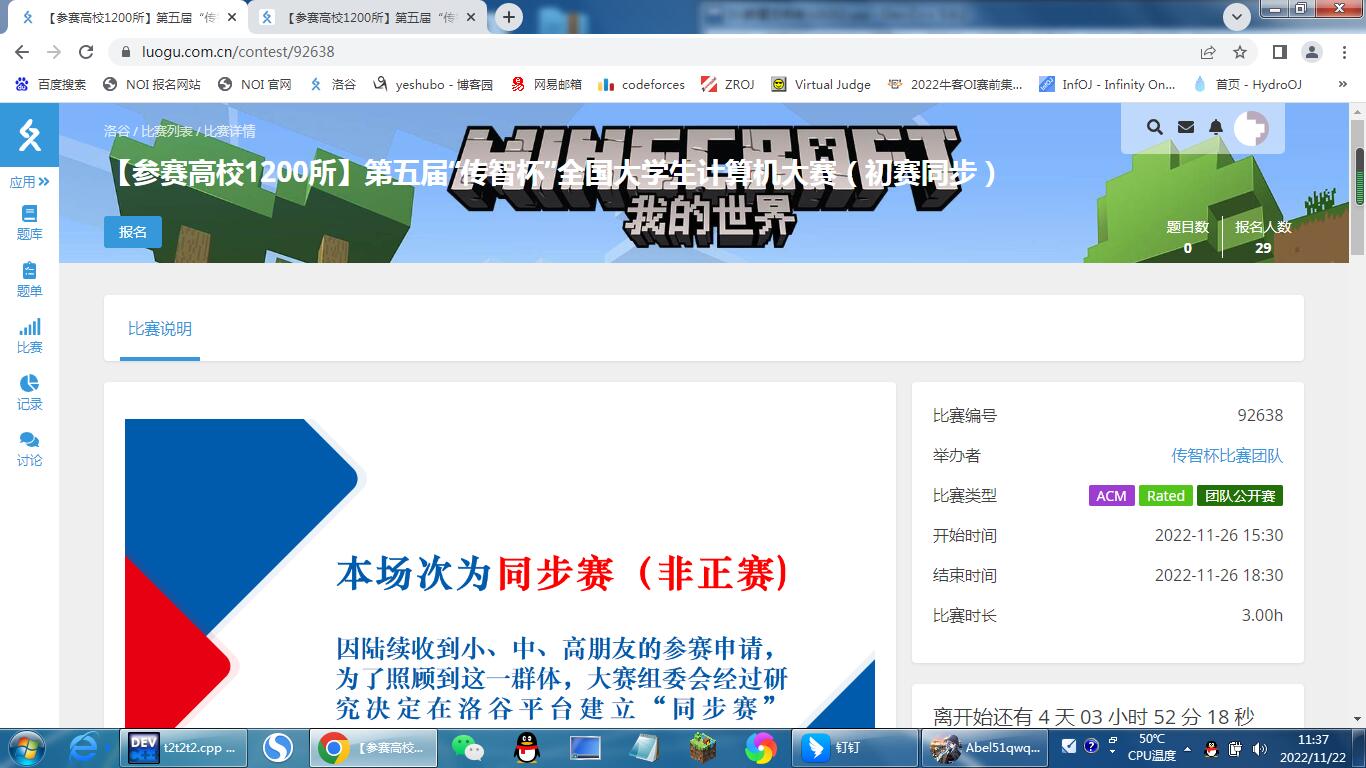The height and width of the screenshot is (768, 1366).
Task: Open 题单 training list in sidebar
Action: (x=29, y=279)
